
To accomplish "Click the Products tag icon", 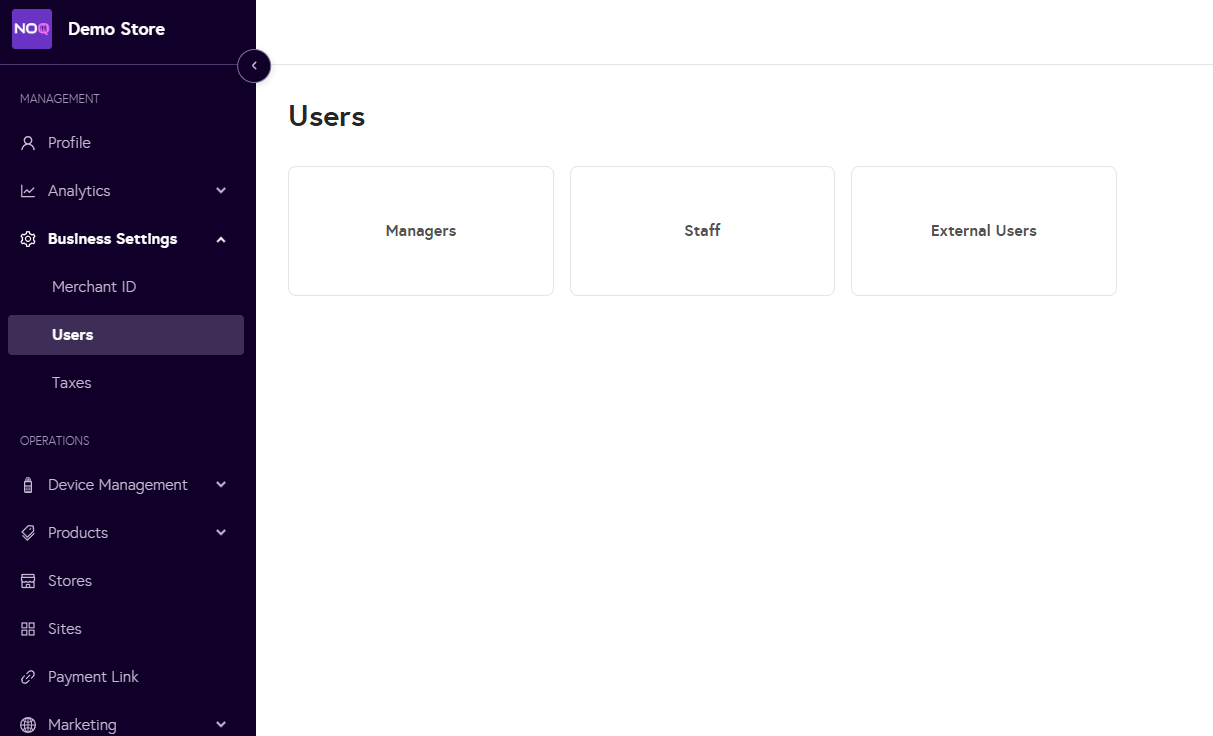I will [x=28, y=533].
